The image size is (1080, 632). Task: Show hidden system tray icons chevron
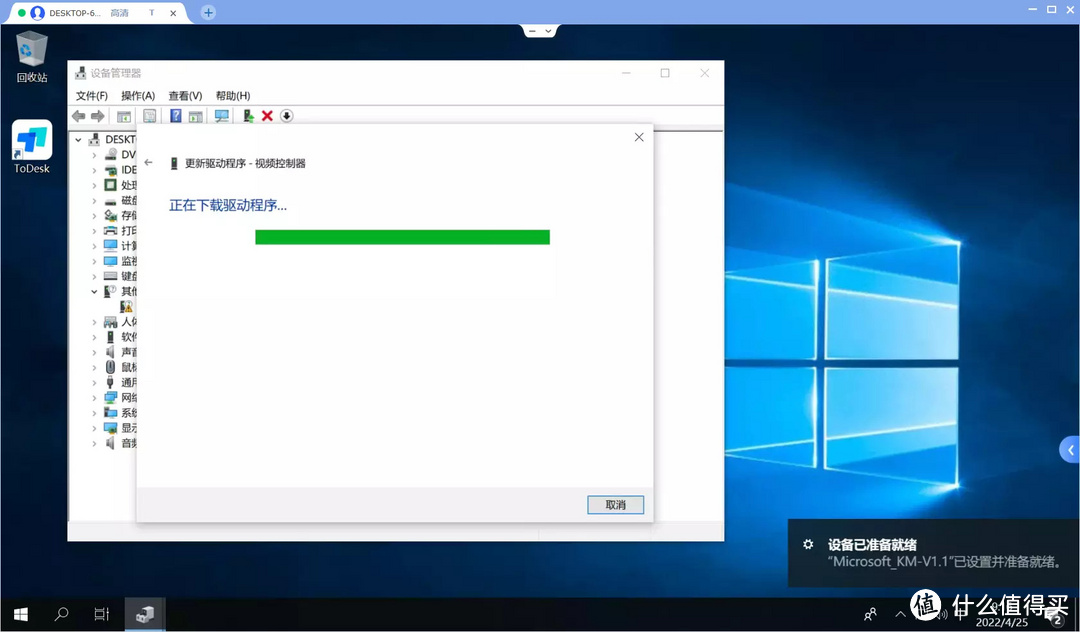click(900, 613)
